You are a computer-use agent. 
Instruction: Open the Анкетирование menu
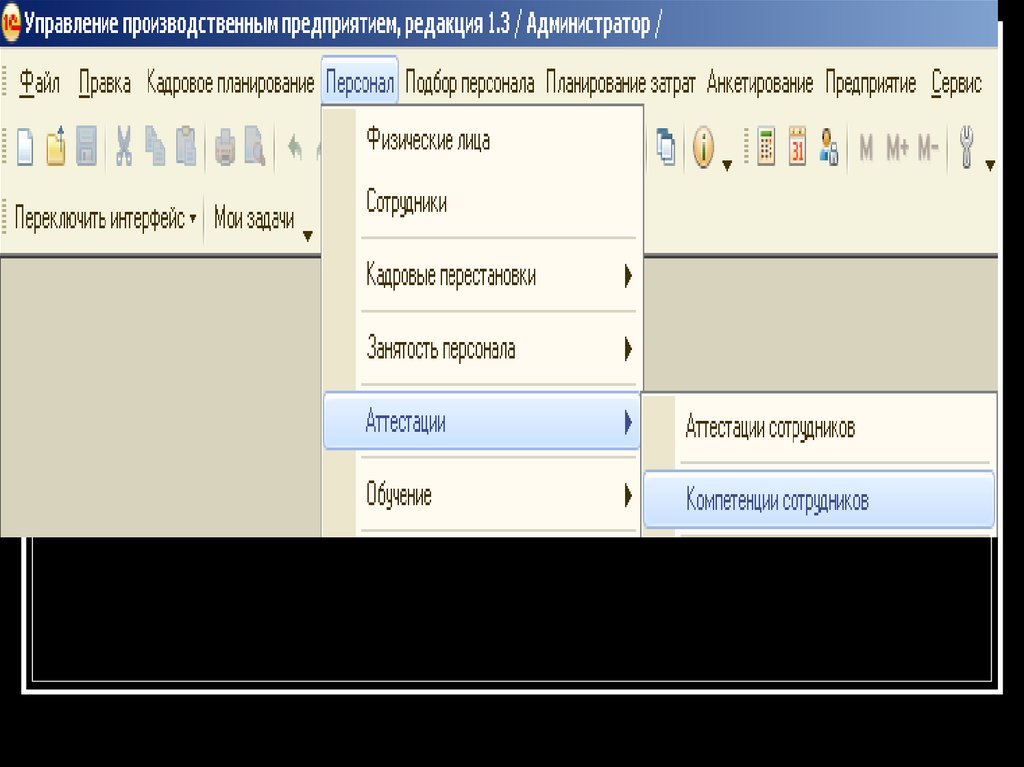pyautogui.click(x=760, y=84)
